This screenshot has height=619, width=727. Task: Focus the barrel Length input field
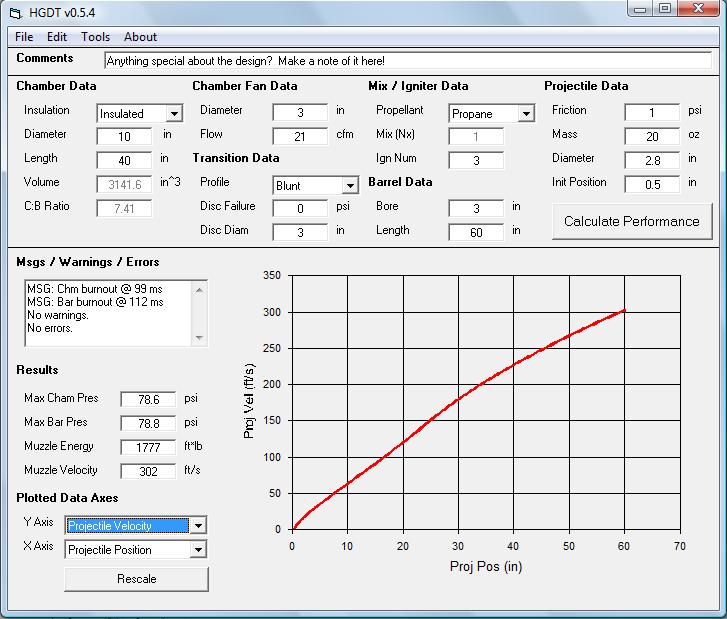pos(476,233)
